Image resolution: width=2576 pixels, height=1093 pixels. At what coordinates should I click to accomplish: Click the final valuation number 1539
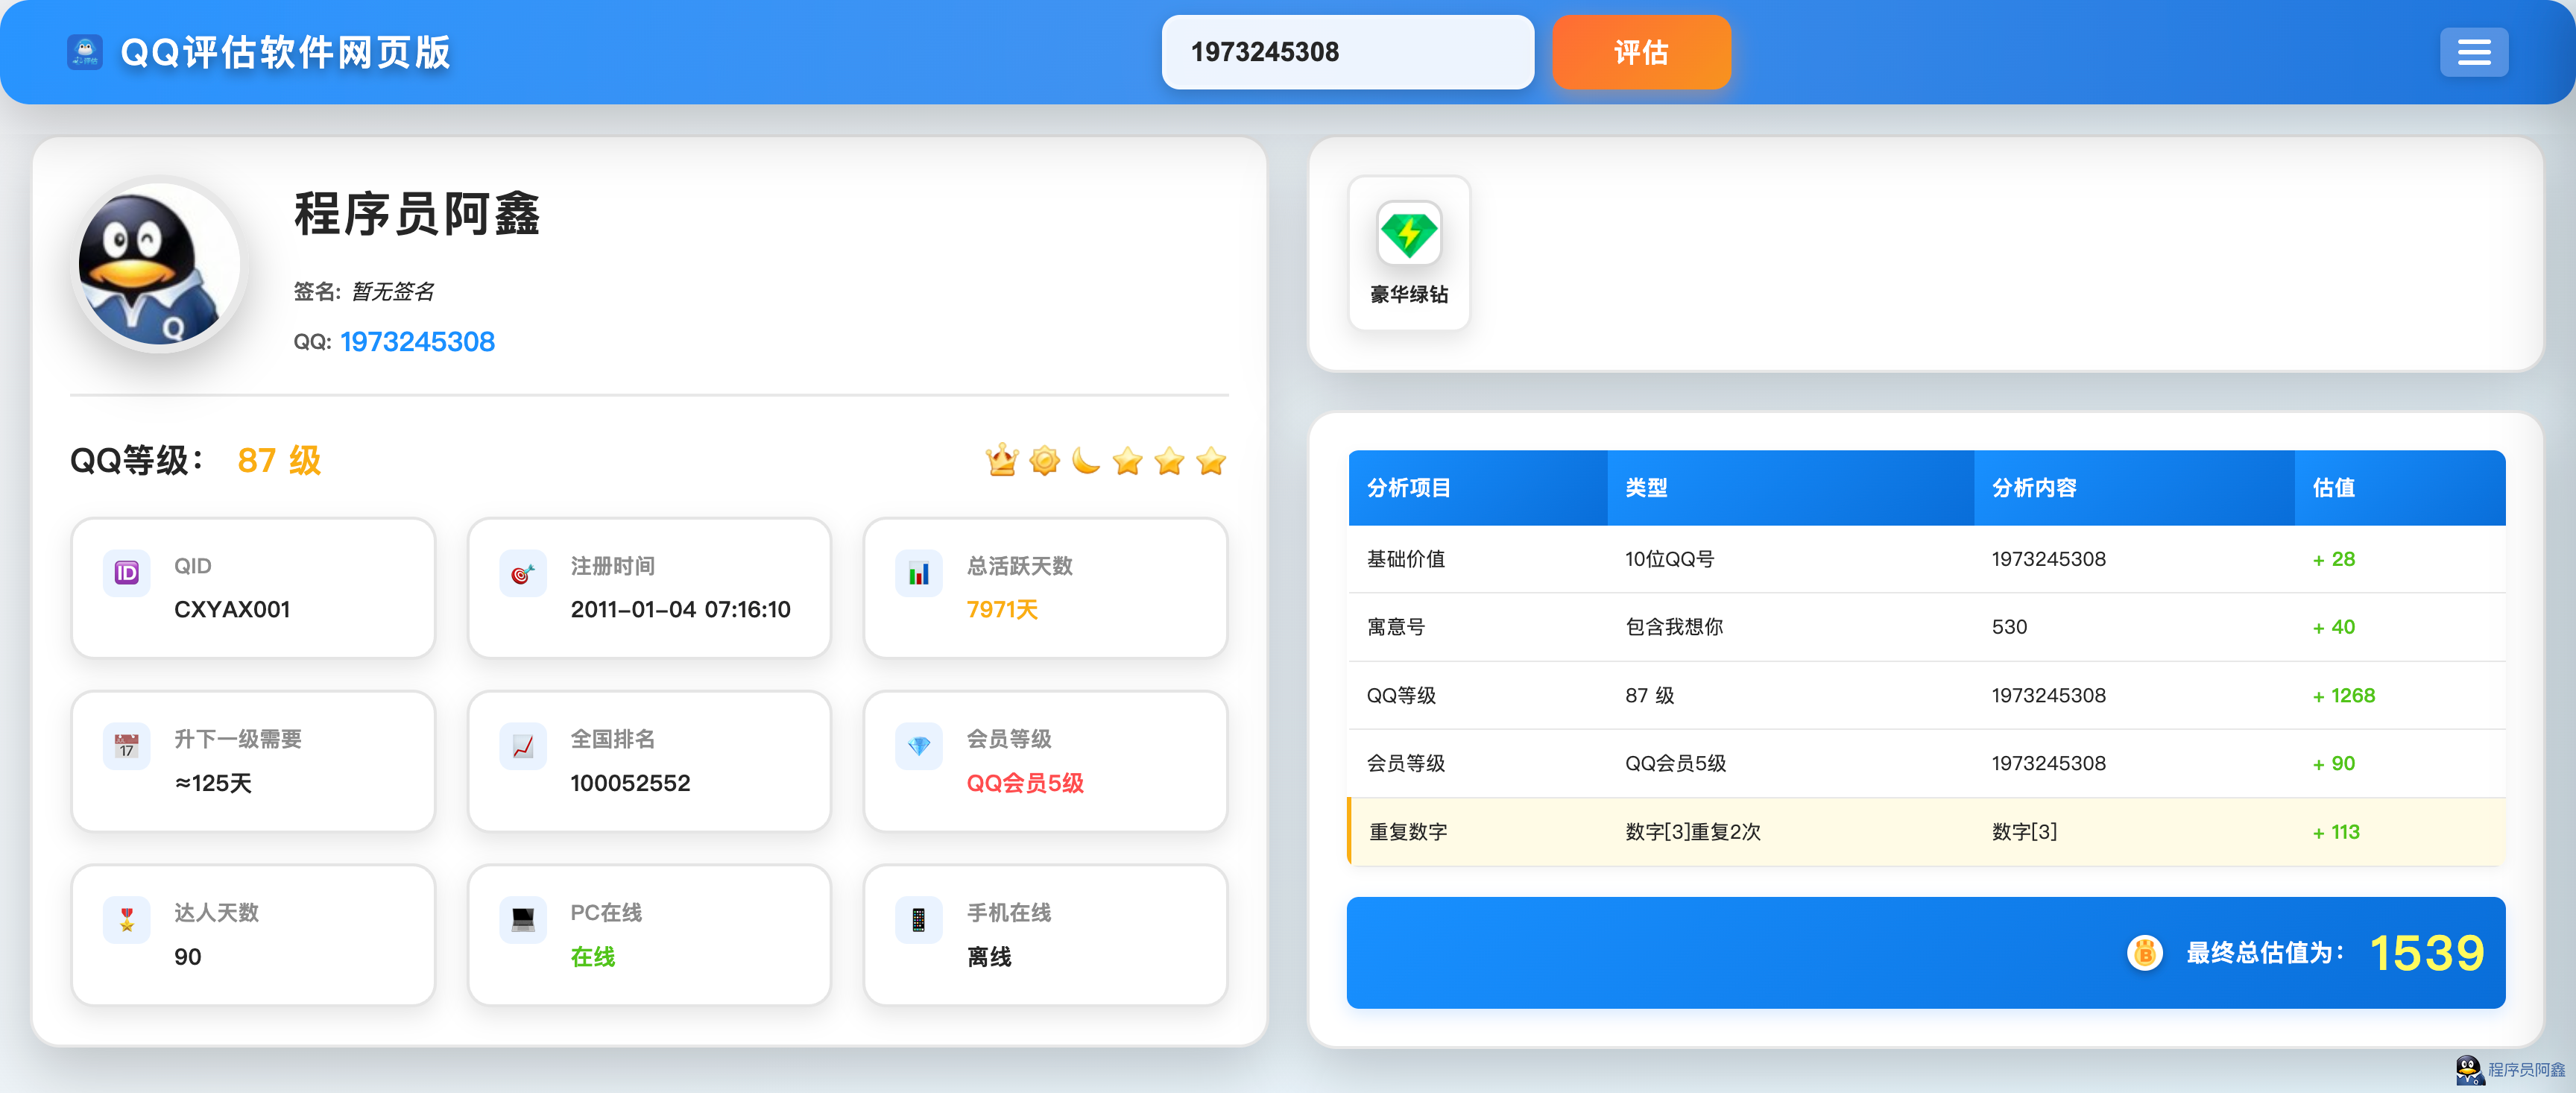2426,952
